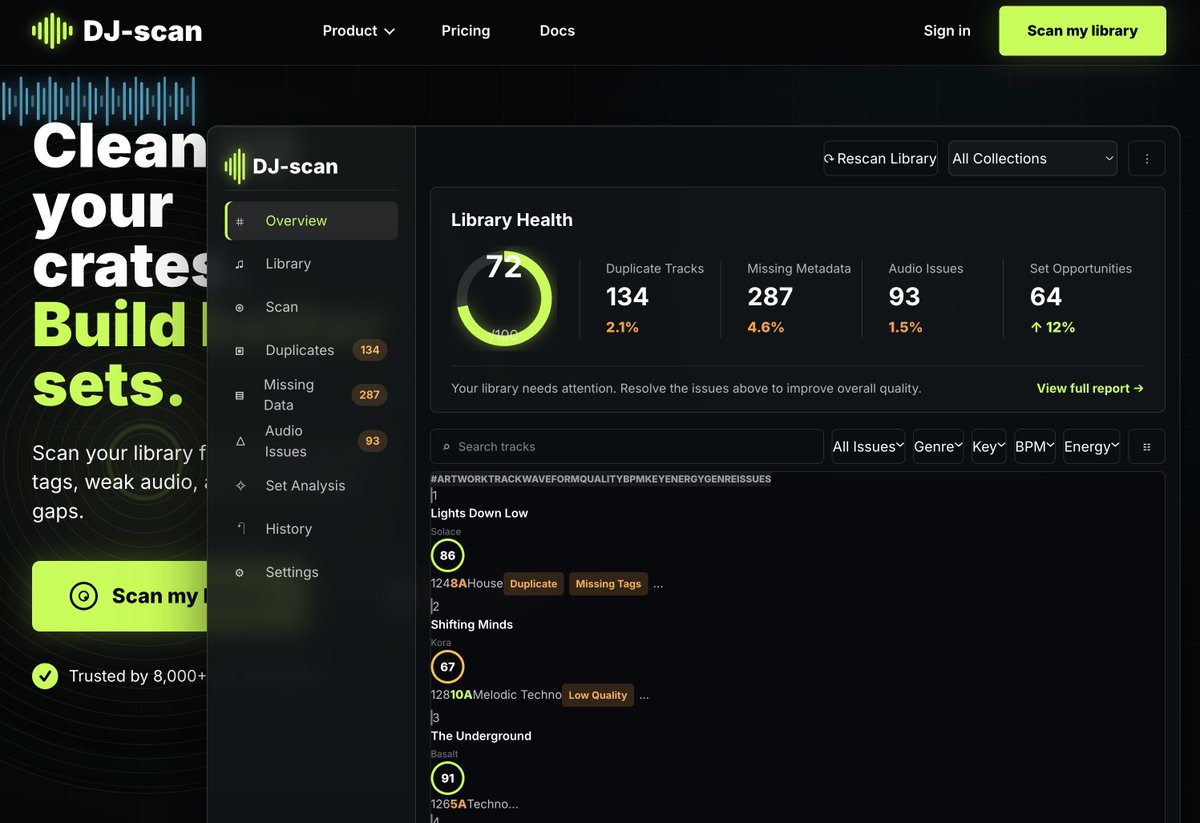The height and width of the screenshot is (823, 1200).
Task: Open the Energy filter dropdown
Action: click(1092, 447)
